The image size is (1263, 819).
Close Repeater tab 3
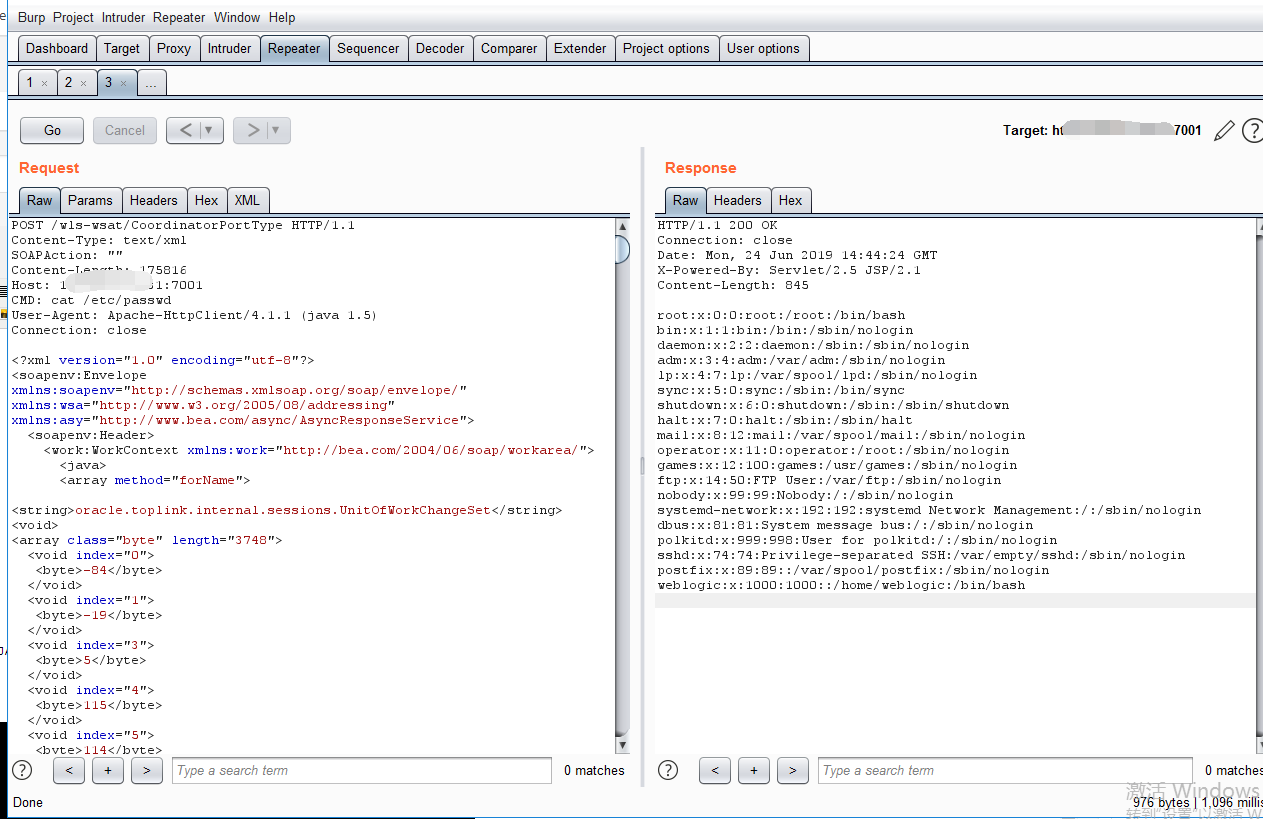point(123,83)
